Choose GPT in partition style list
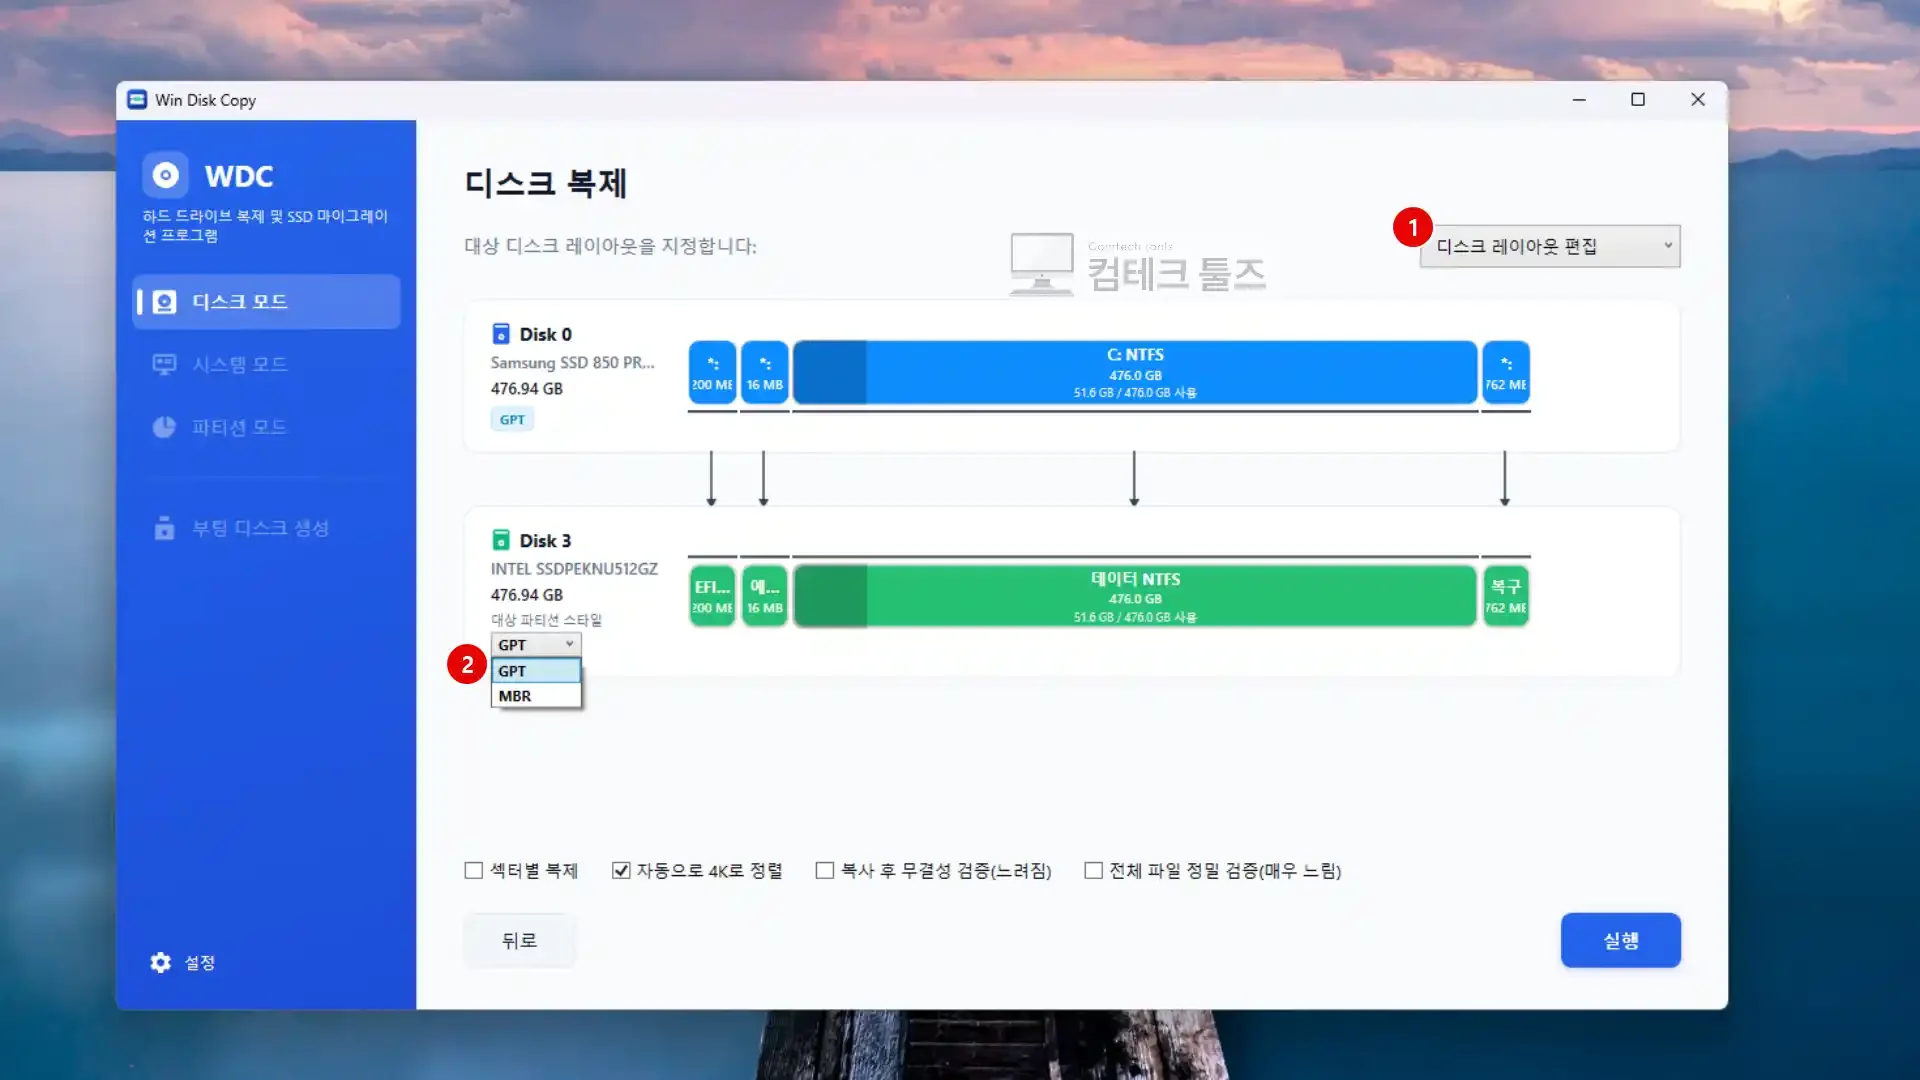Screen dimensions: 1920x1080 tap(536, 671)
